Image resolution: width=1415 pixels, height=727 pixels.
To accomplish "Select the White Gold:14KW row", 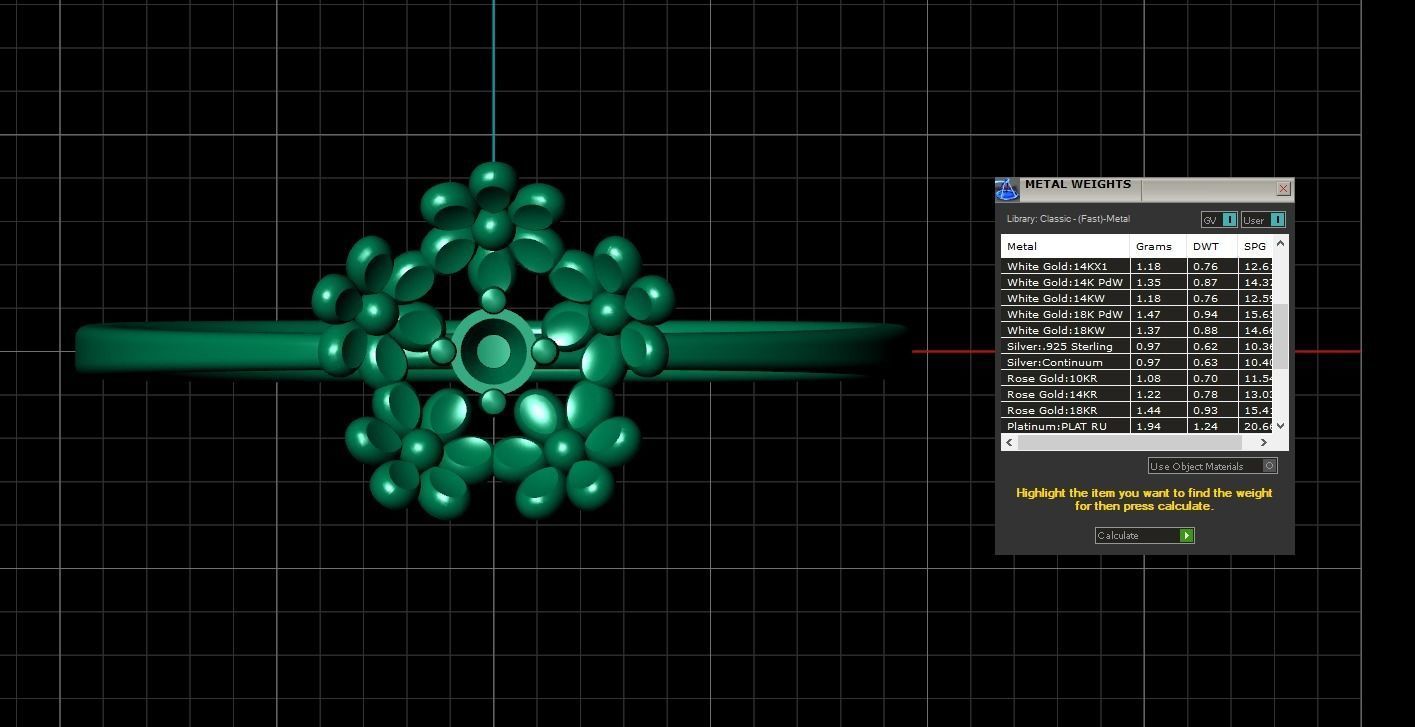I will [x=1137, y=298].
